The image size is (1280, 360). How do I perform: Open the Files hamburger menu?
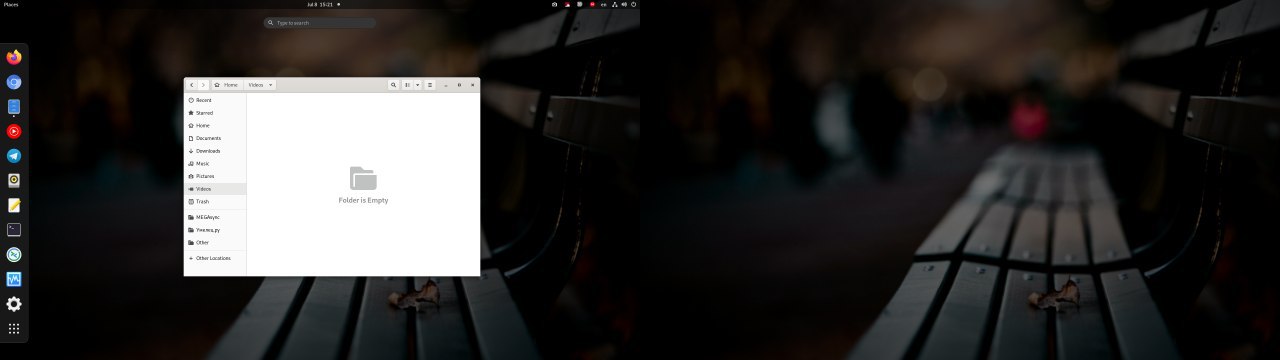pyautogui.click(x=430, y=85)
